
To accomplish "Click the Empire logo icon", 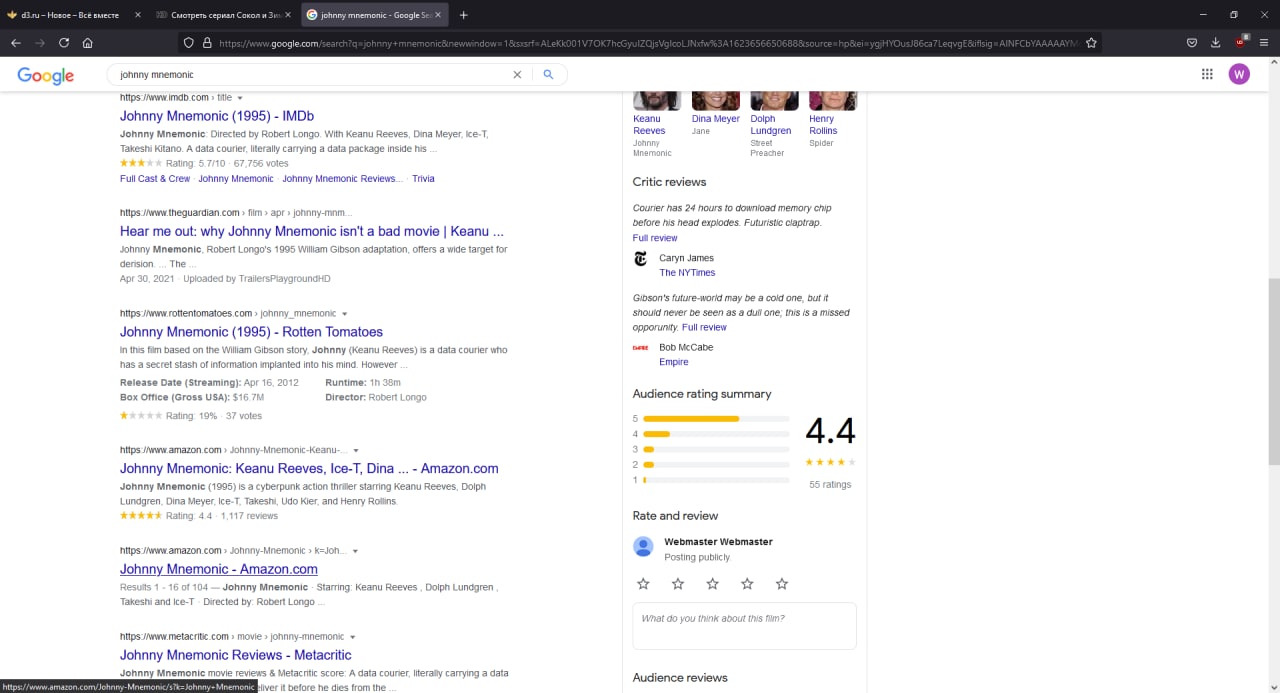I will 641,348.
